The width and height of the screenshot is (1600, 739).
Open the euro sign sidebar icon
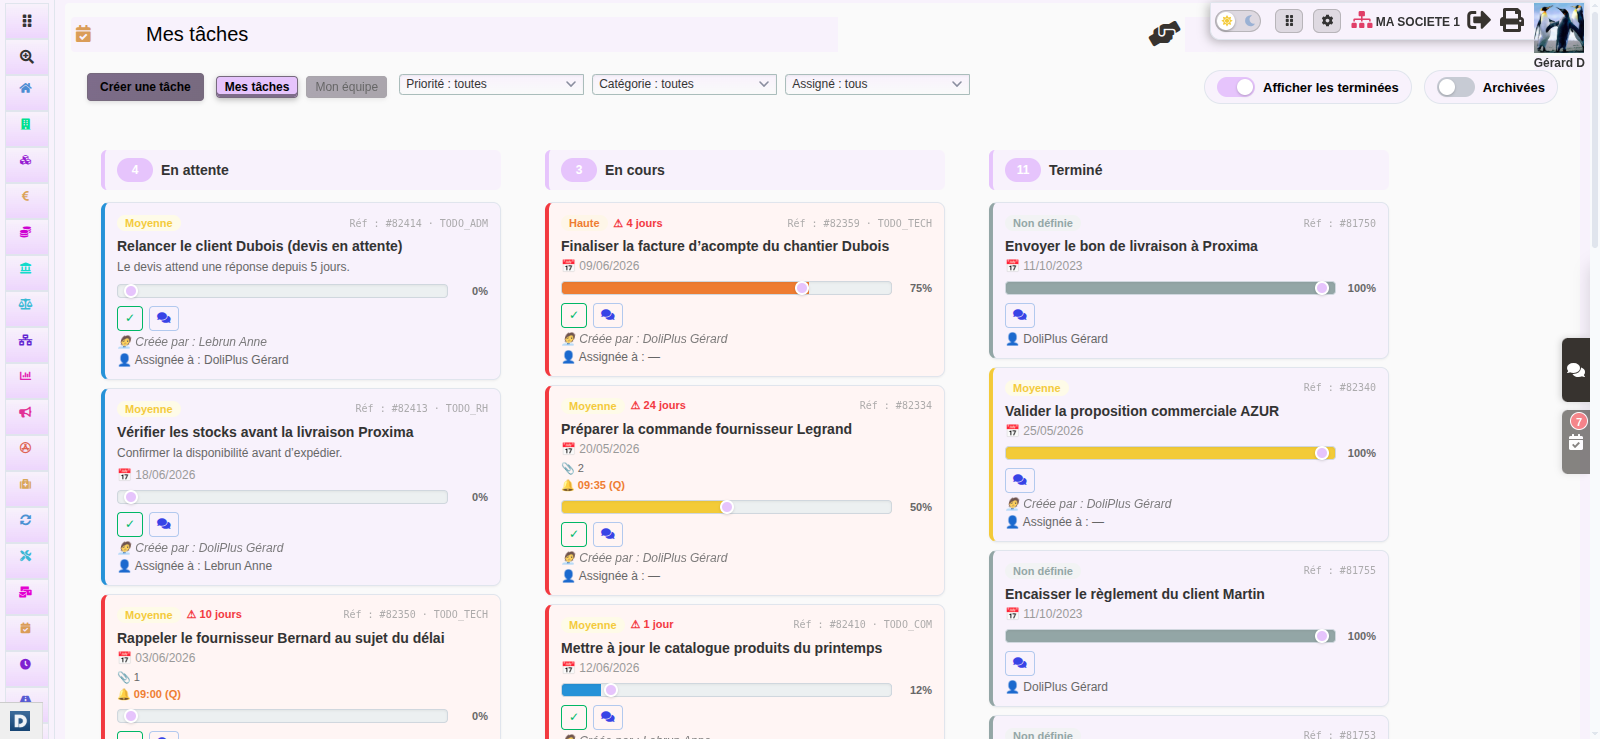click(26, 196)
